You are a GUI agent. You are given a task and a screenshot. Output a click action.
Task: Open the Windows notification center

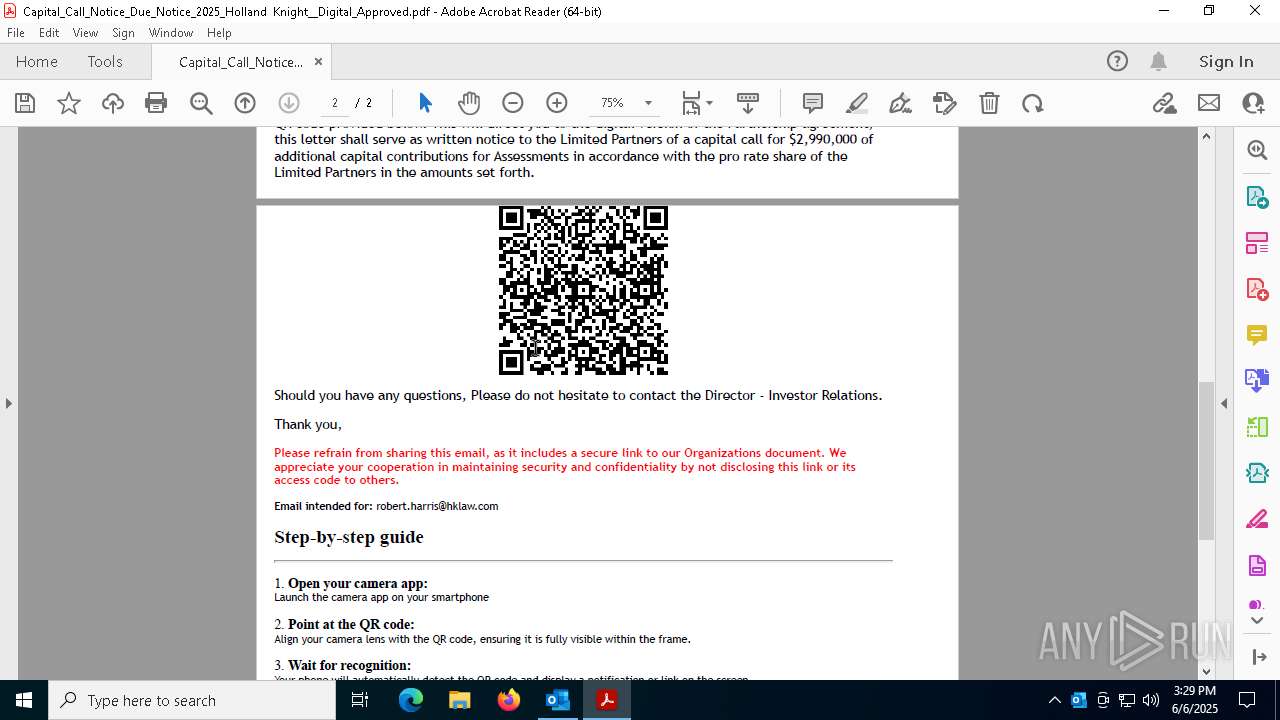(1247, 700)
